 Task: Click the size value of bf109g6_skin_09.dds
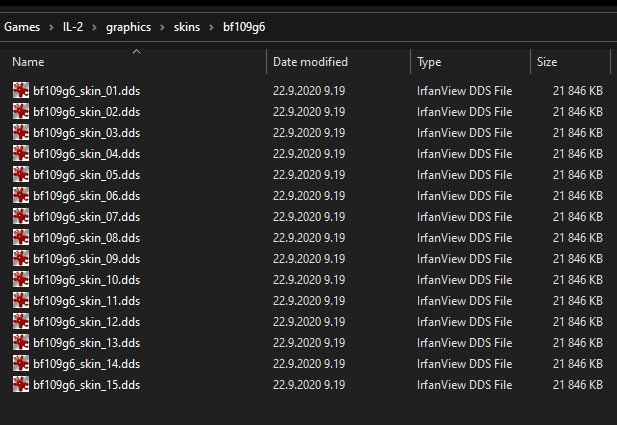578,259
